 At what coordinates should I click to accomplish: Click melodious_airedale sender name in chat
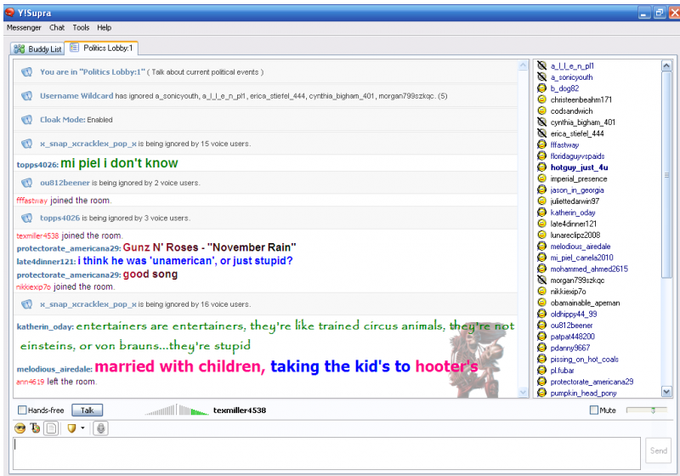55,369
